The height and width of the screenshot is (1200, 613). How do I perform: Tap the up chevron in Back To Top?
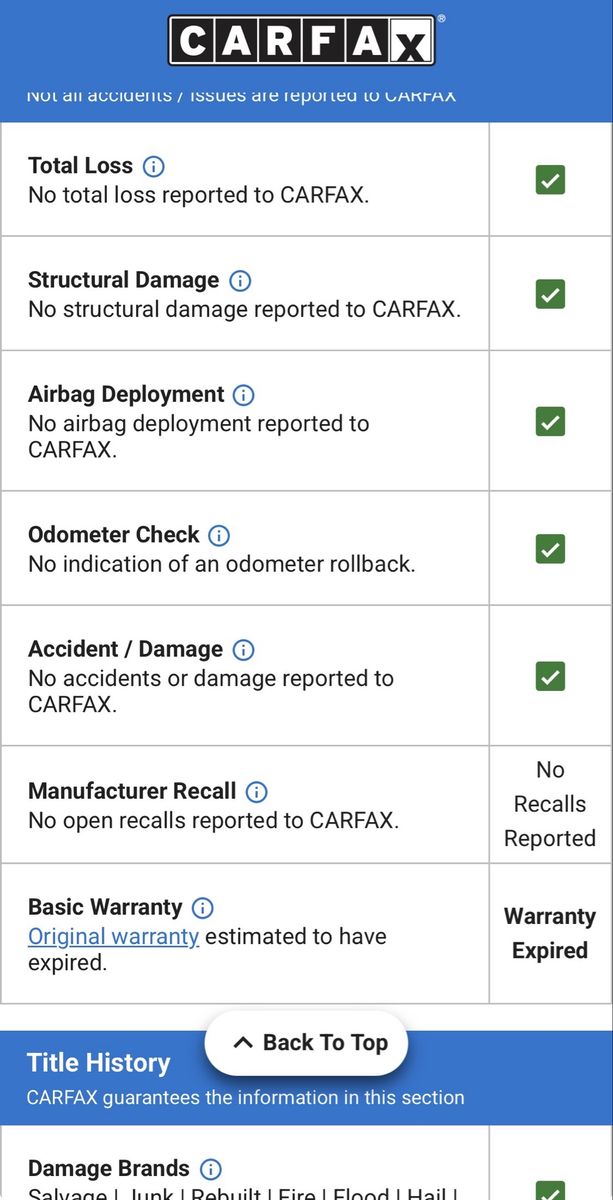point(242,1043)
